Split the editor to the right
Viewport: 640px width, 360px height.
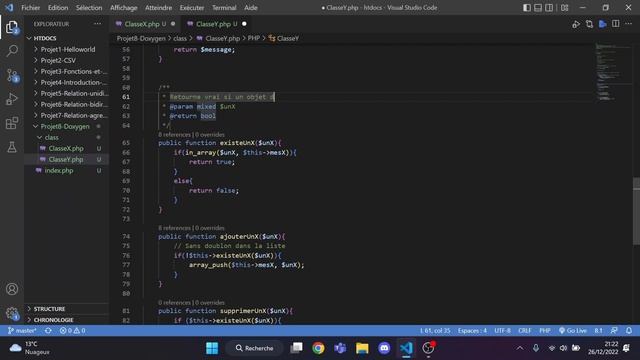[x=616, y=24]
